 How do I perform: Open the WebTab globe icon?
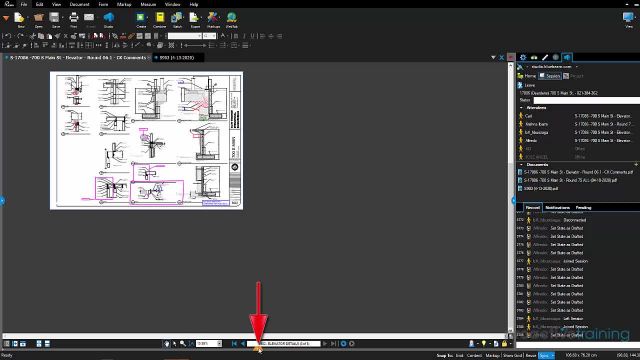[231, 18]
